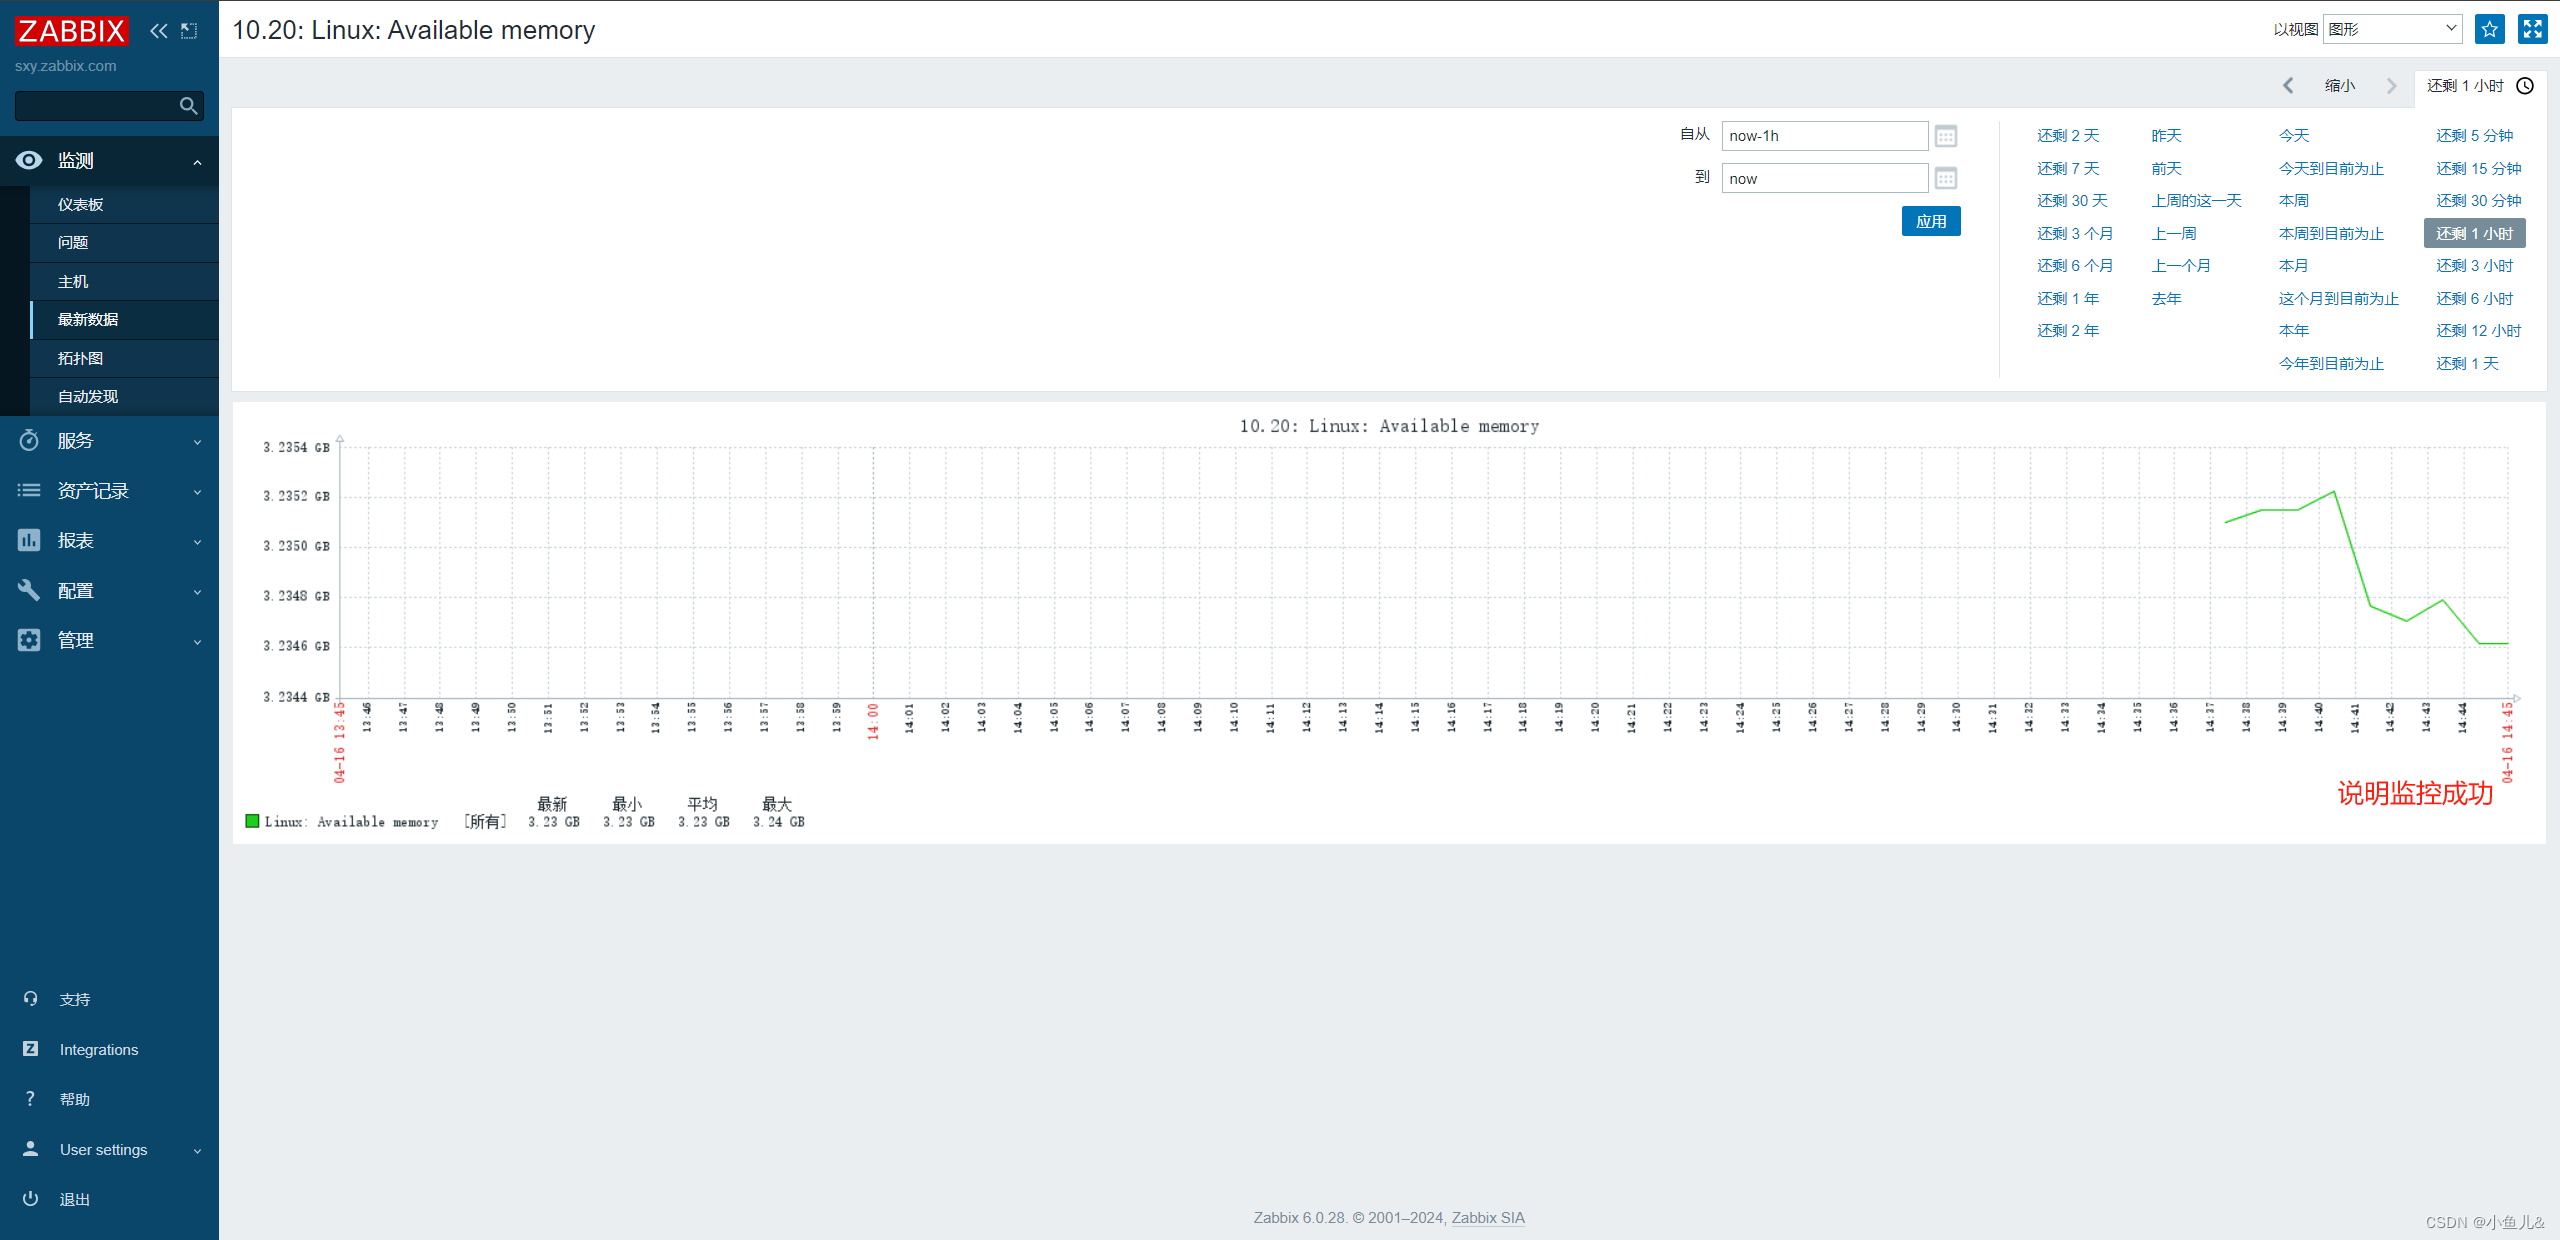Select 还剩 5 分钟 time range
The height and width of the screenshot is (1240, 2560).
point(2474,136)
